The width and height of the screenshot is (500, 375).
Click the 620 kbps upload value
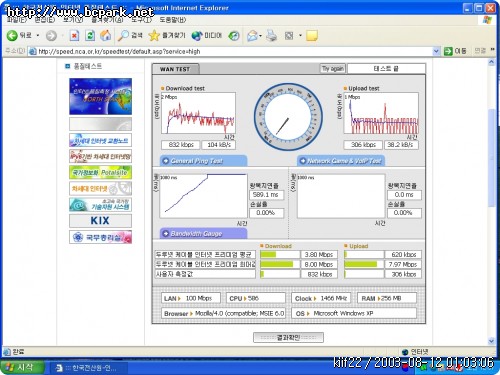coord(403,255)
